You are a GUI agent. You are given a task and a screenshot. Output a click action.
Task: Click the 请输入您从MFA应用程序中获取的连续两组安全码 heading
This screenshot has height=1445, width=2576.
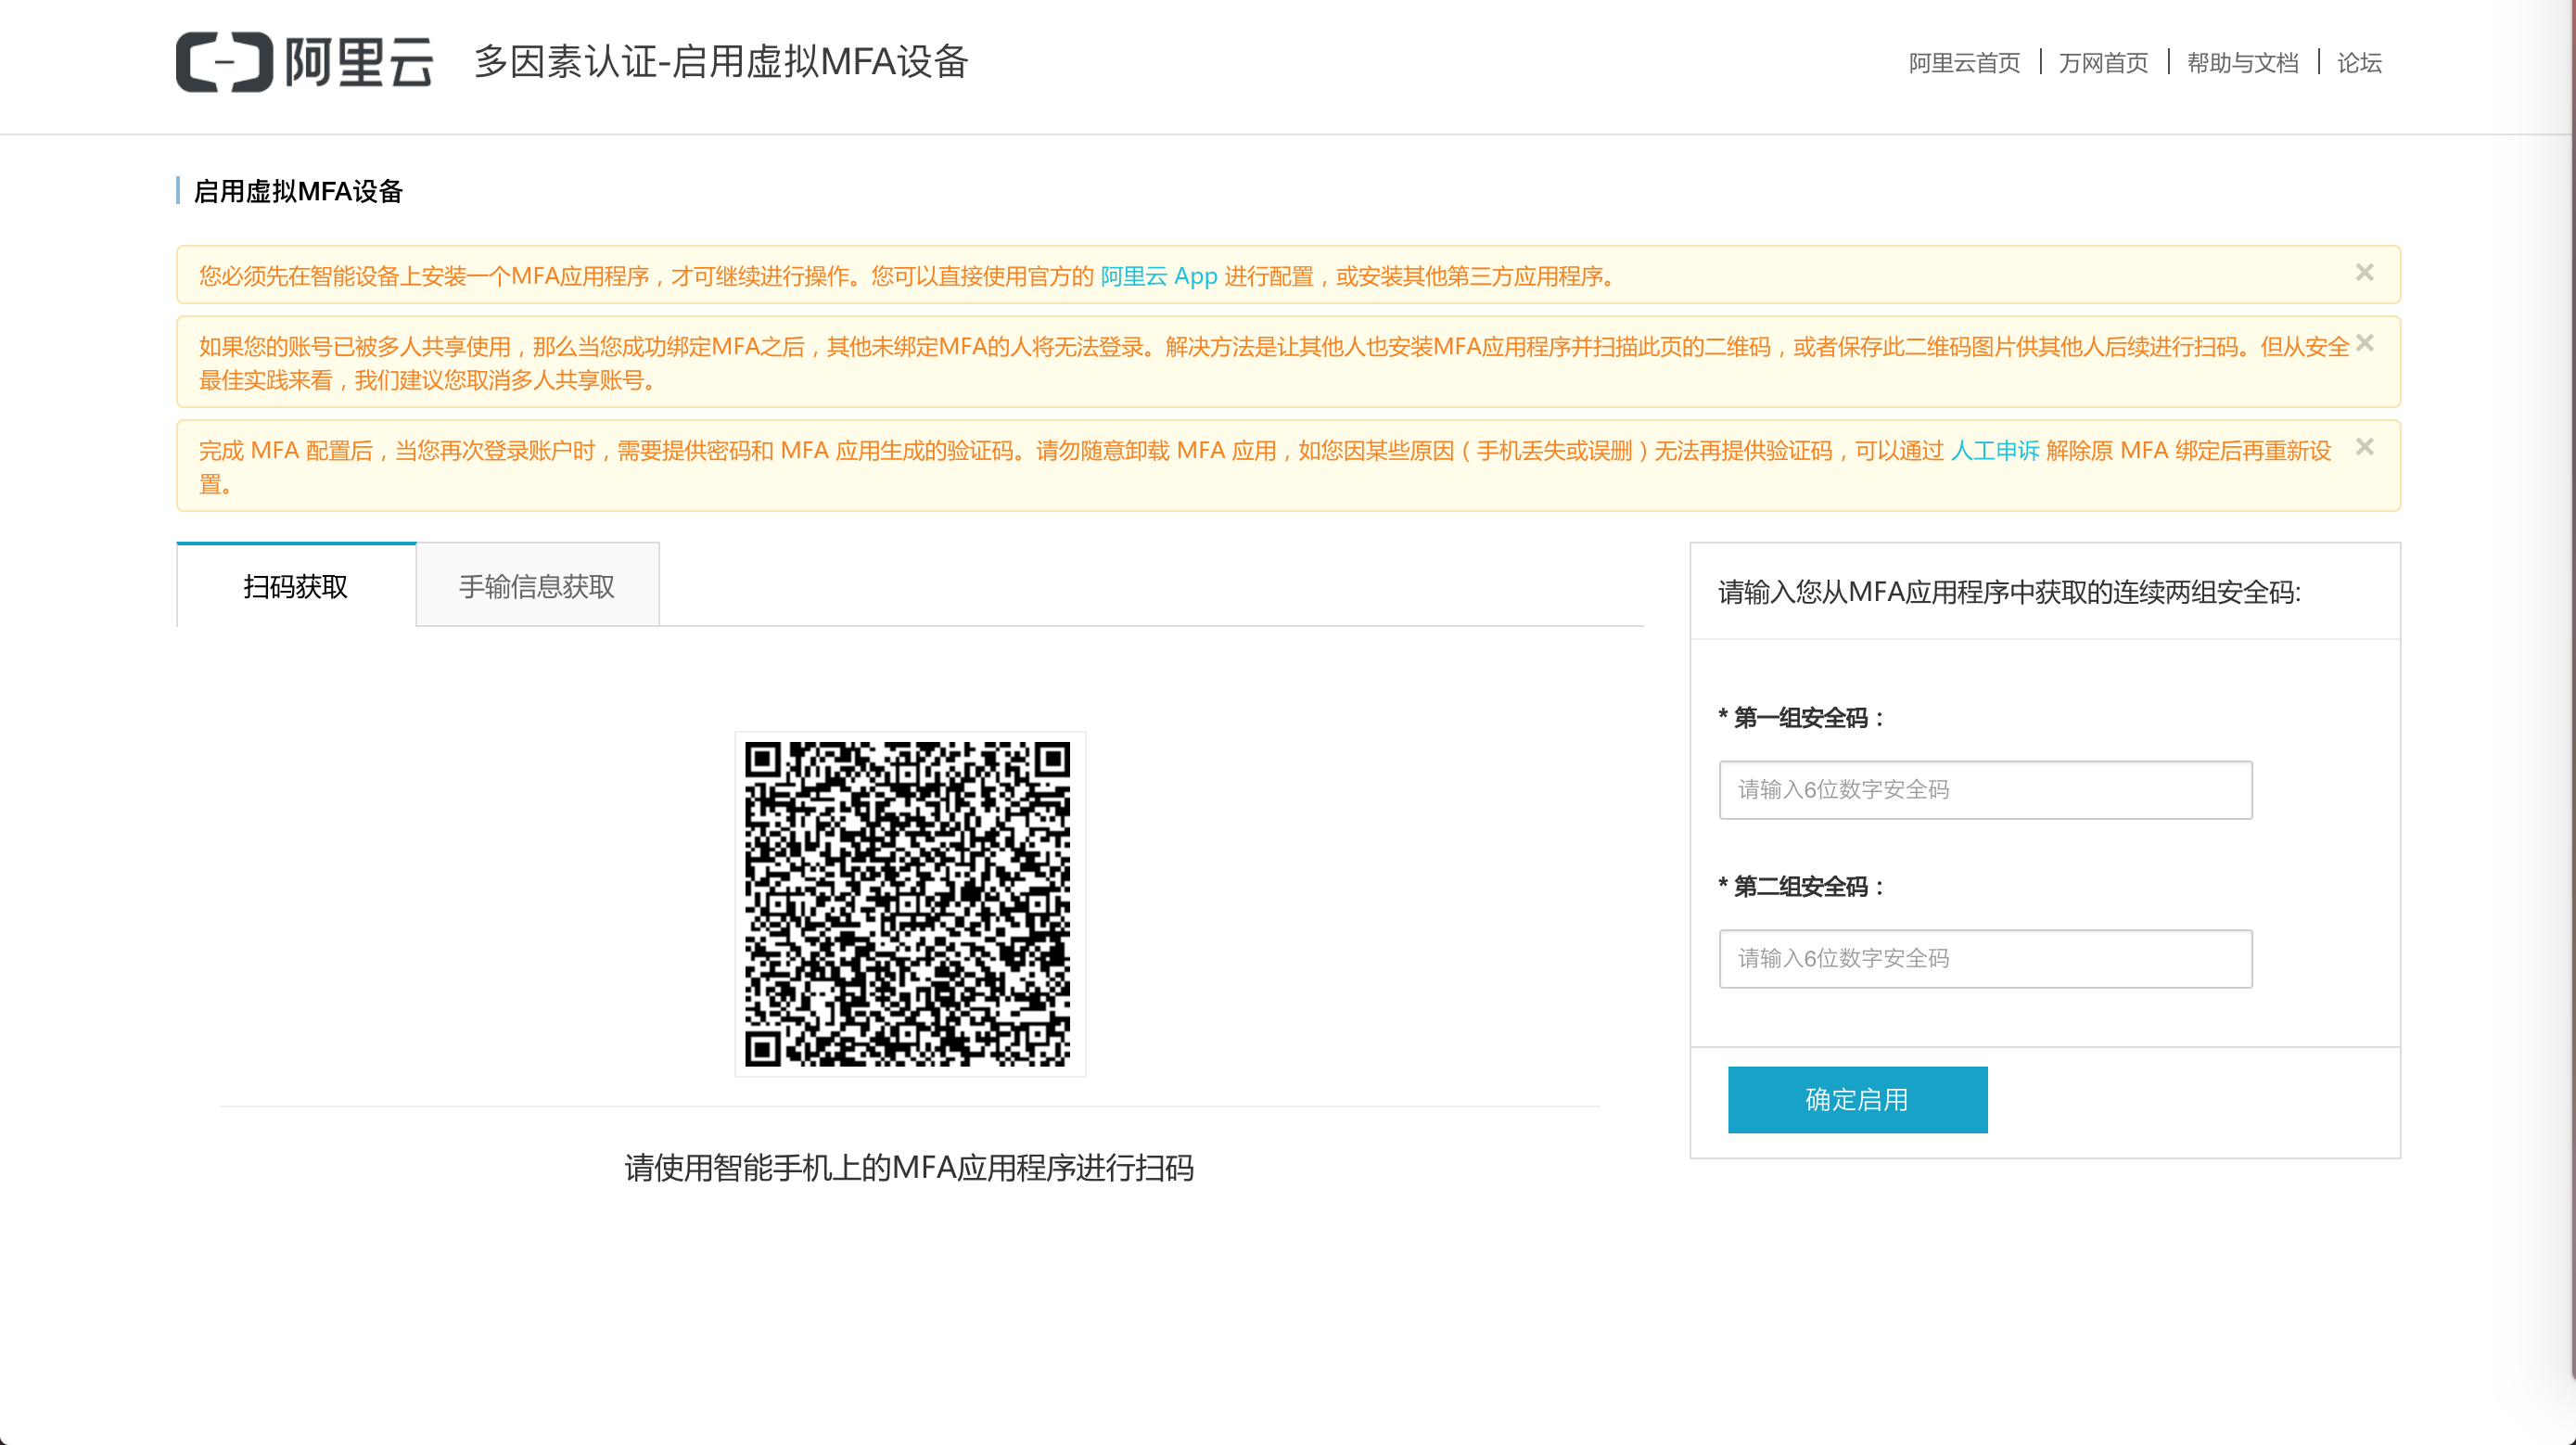[2009, 593]
